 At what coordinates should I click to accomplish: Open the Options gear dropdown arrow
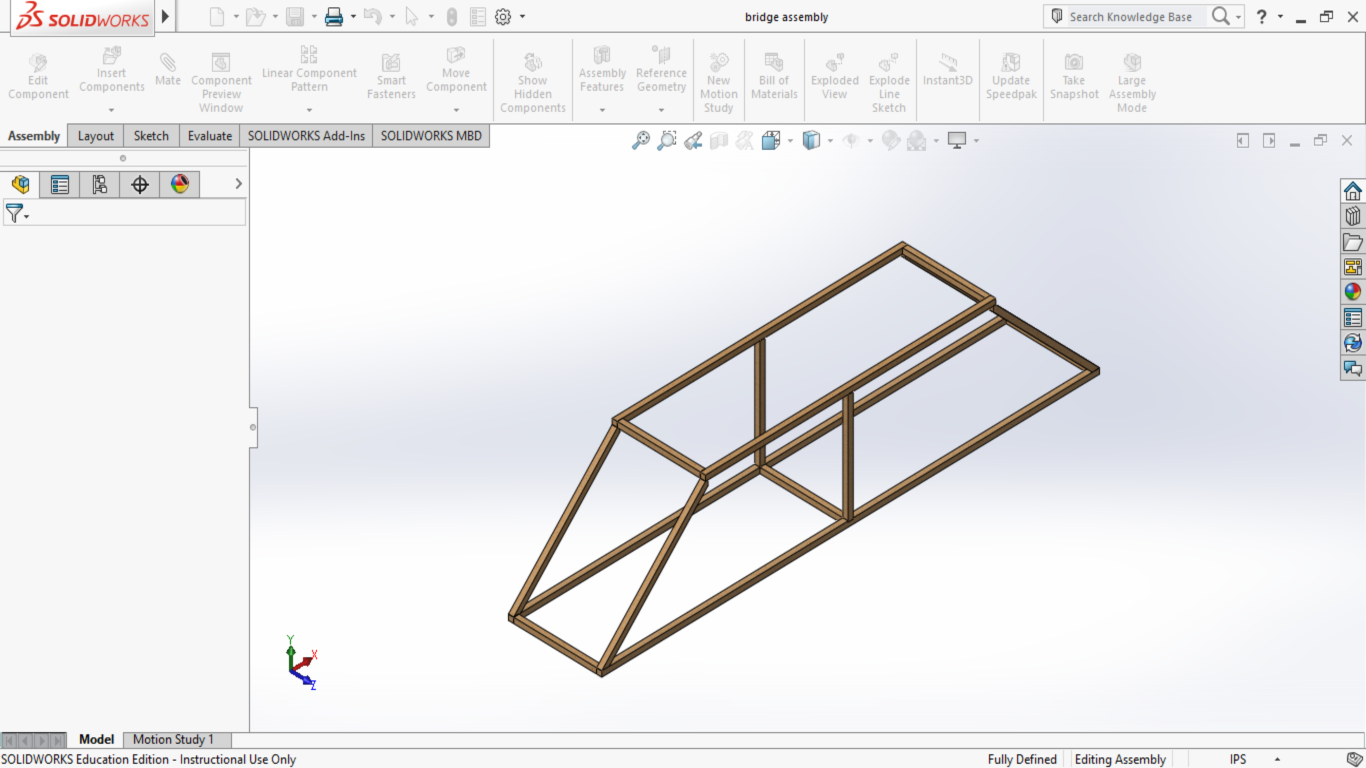click(522, 17)
